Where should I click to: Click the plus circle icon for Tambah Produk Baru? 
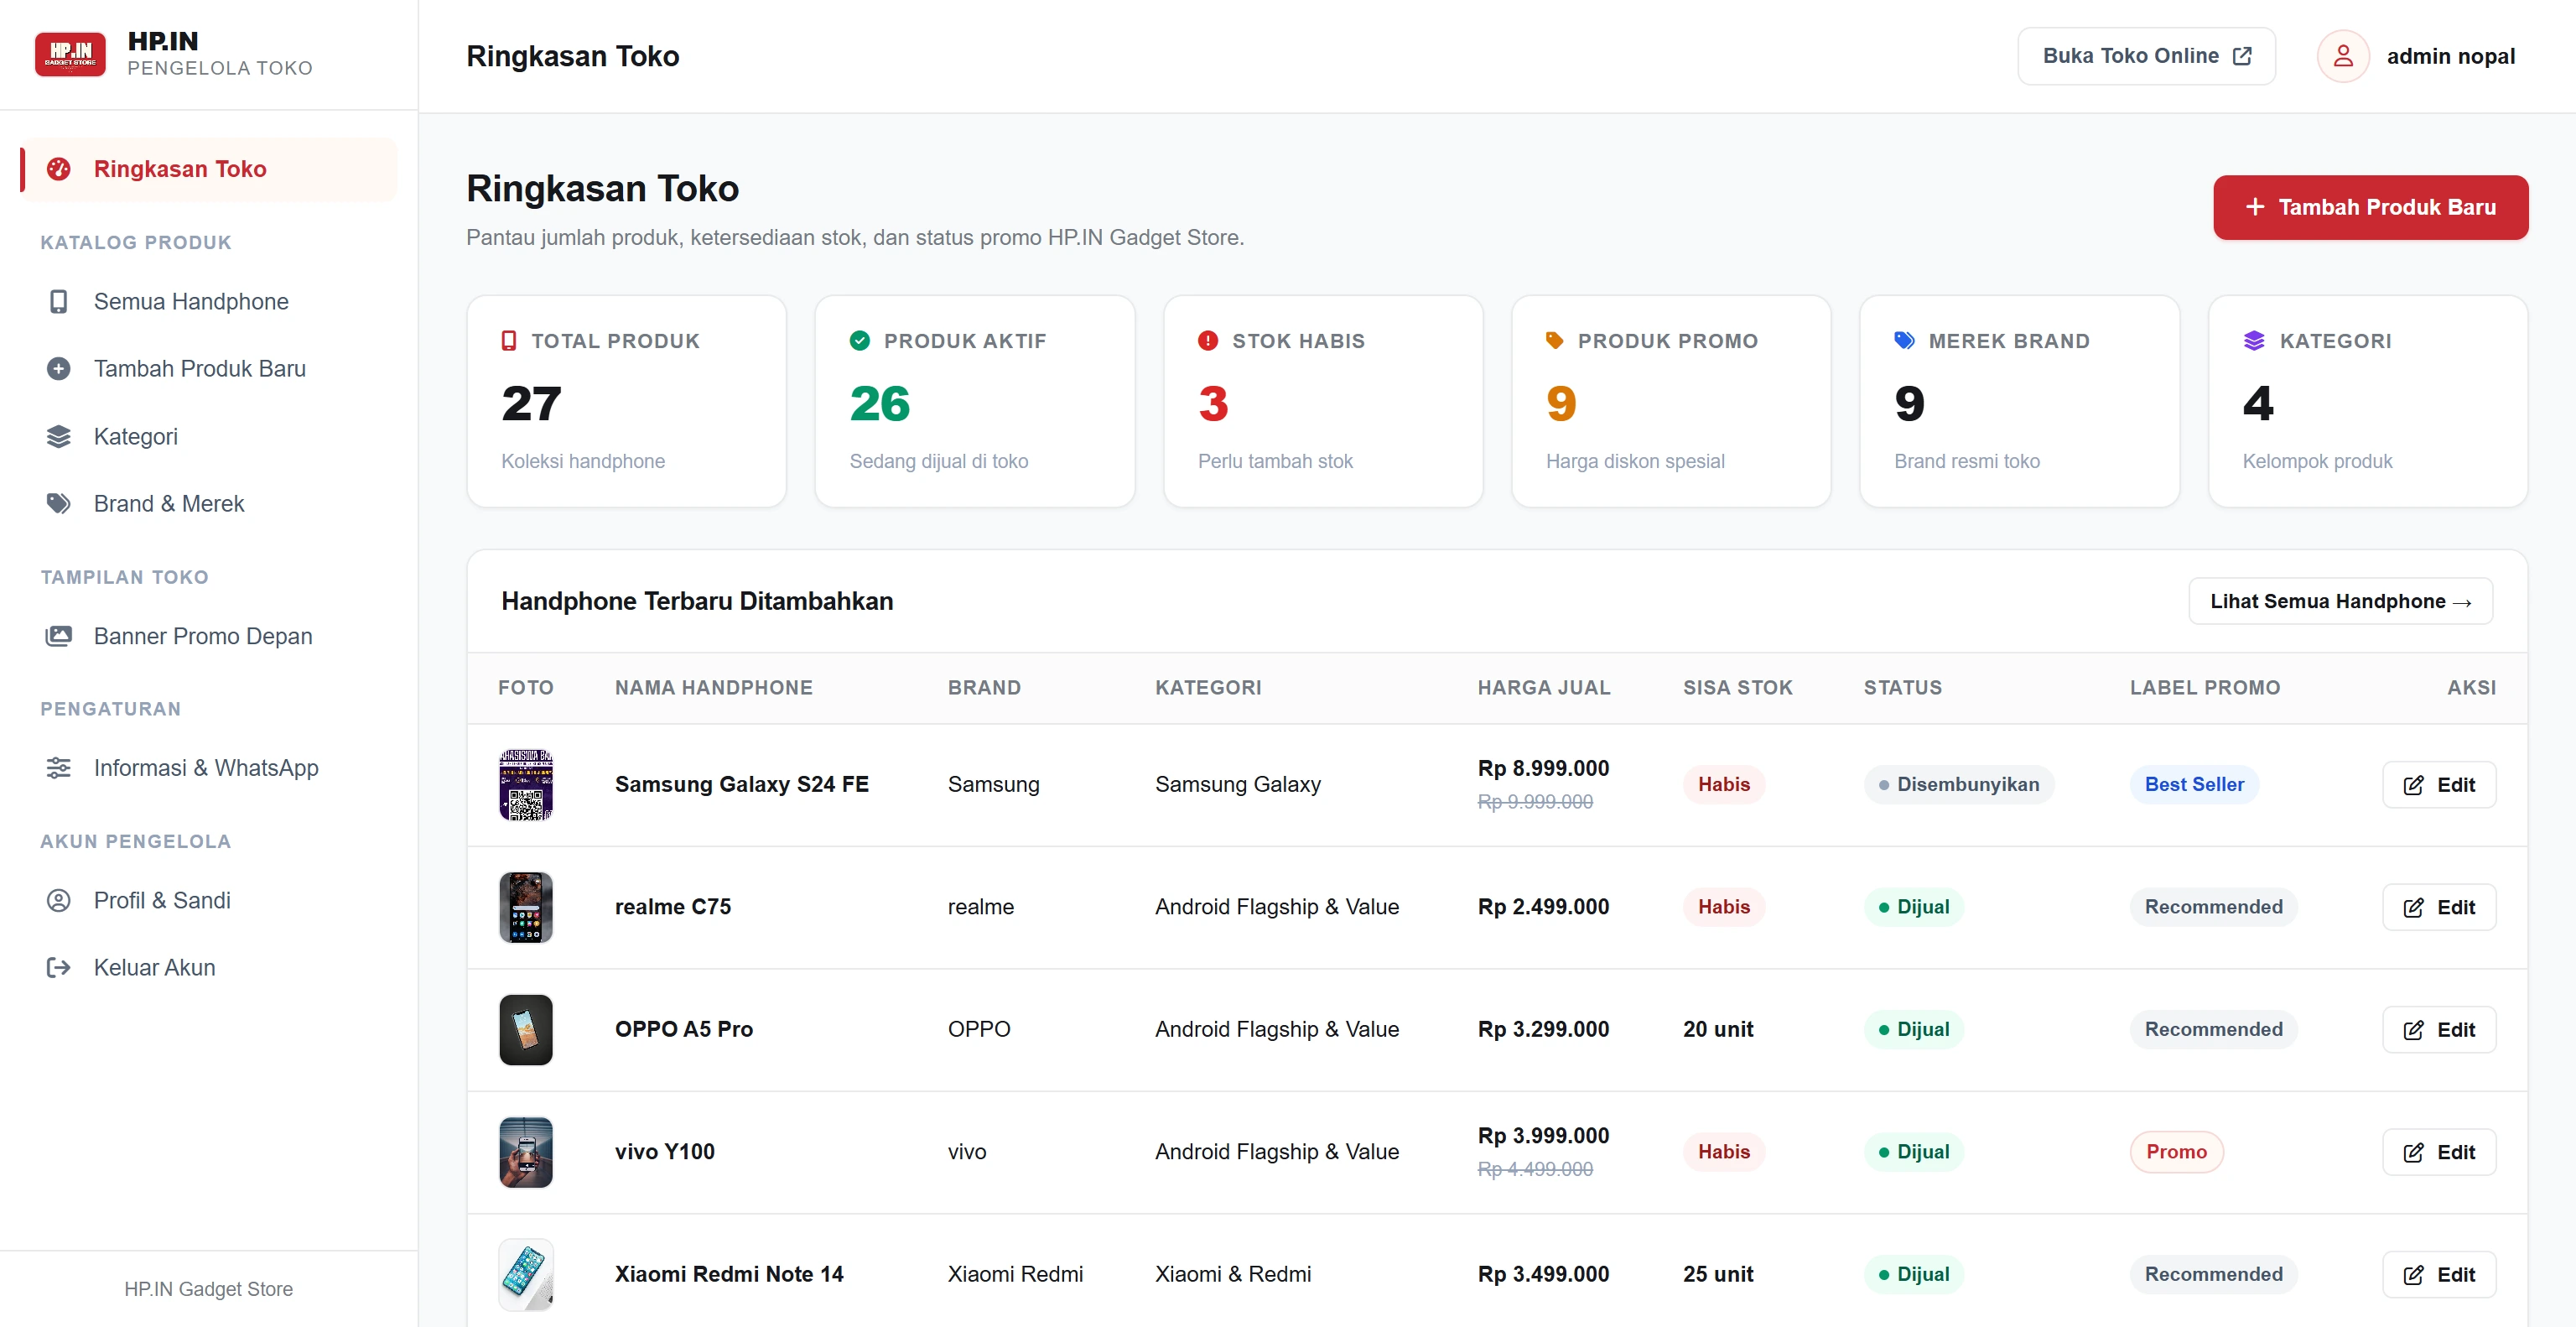click(x=59, y=369)
